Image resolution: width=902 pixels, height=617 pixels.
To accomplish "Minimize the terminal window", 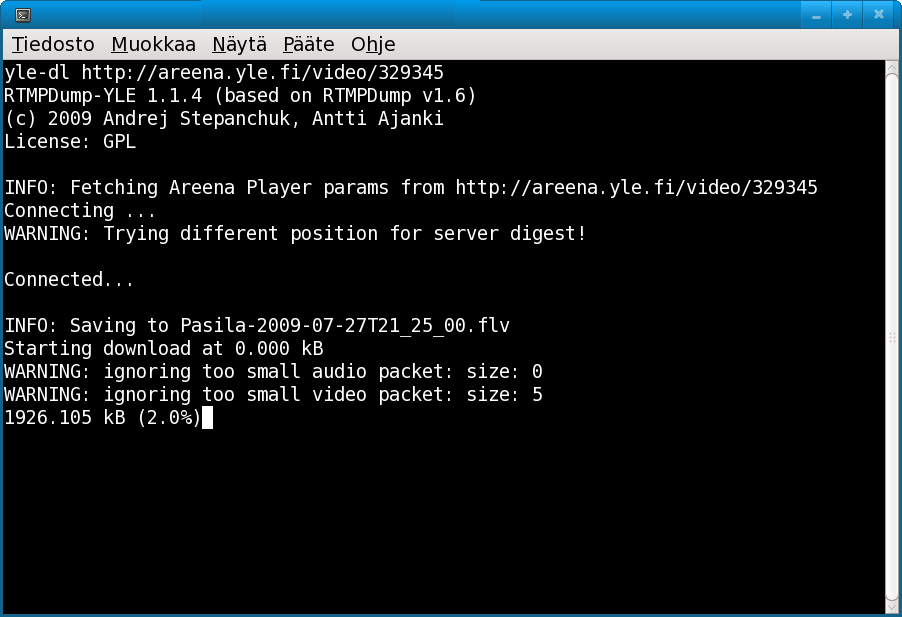I will click(x=817, y=15).
